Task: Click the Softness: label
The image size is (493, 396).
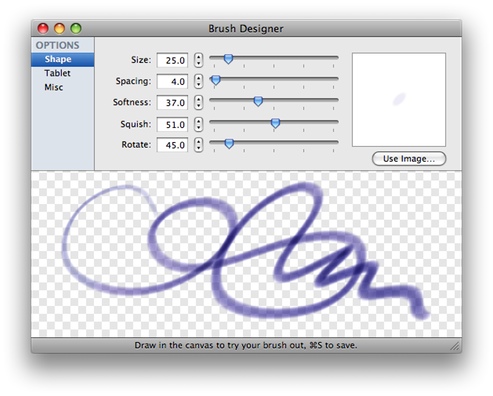Action: point(132,102)
